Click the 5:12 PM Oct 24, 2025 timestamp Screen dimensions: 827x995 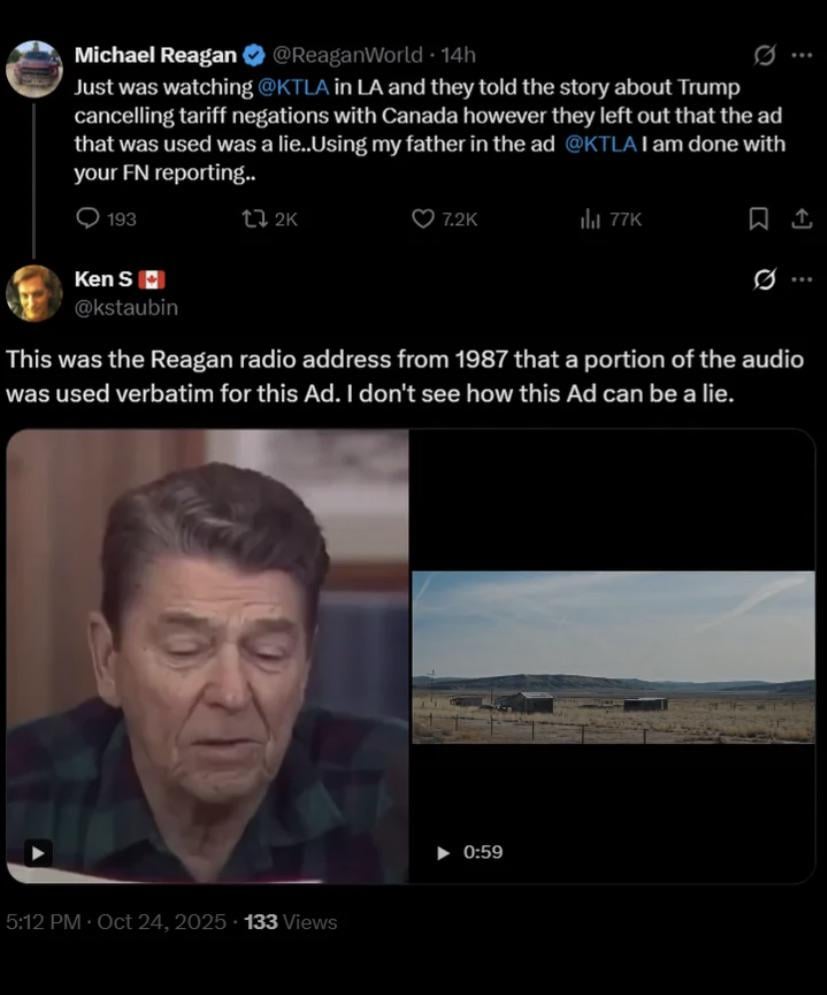pos(115,922)
